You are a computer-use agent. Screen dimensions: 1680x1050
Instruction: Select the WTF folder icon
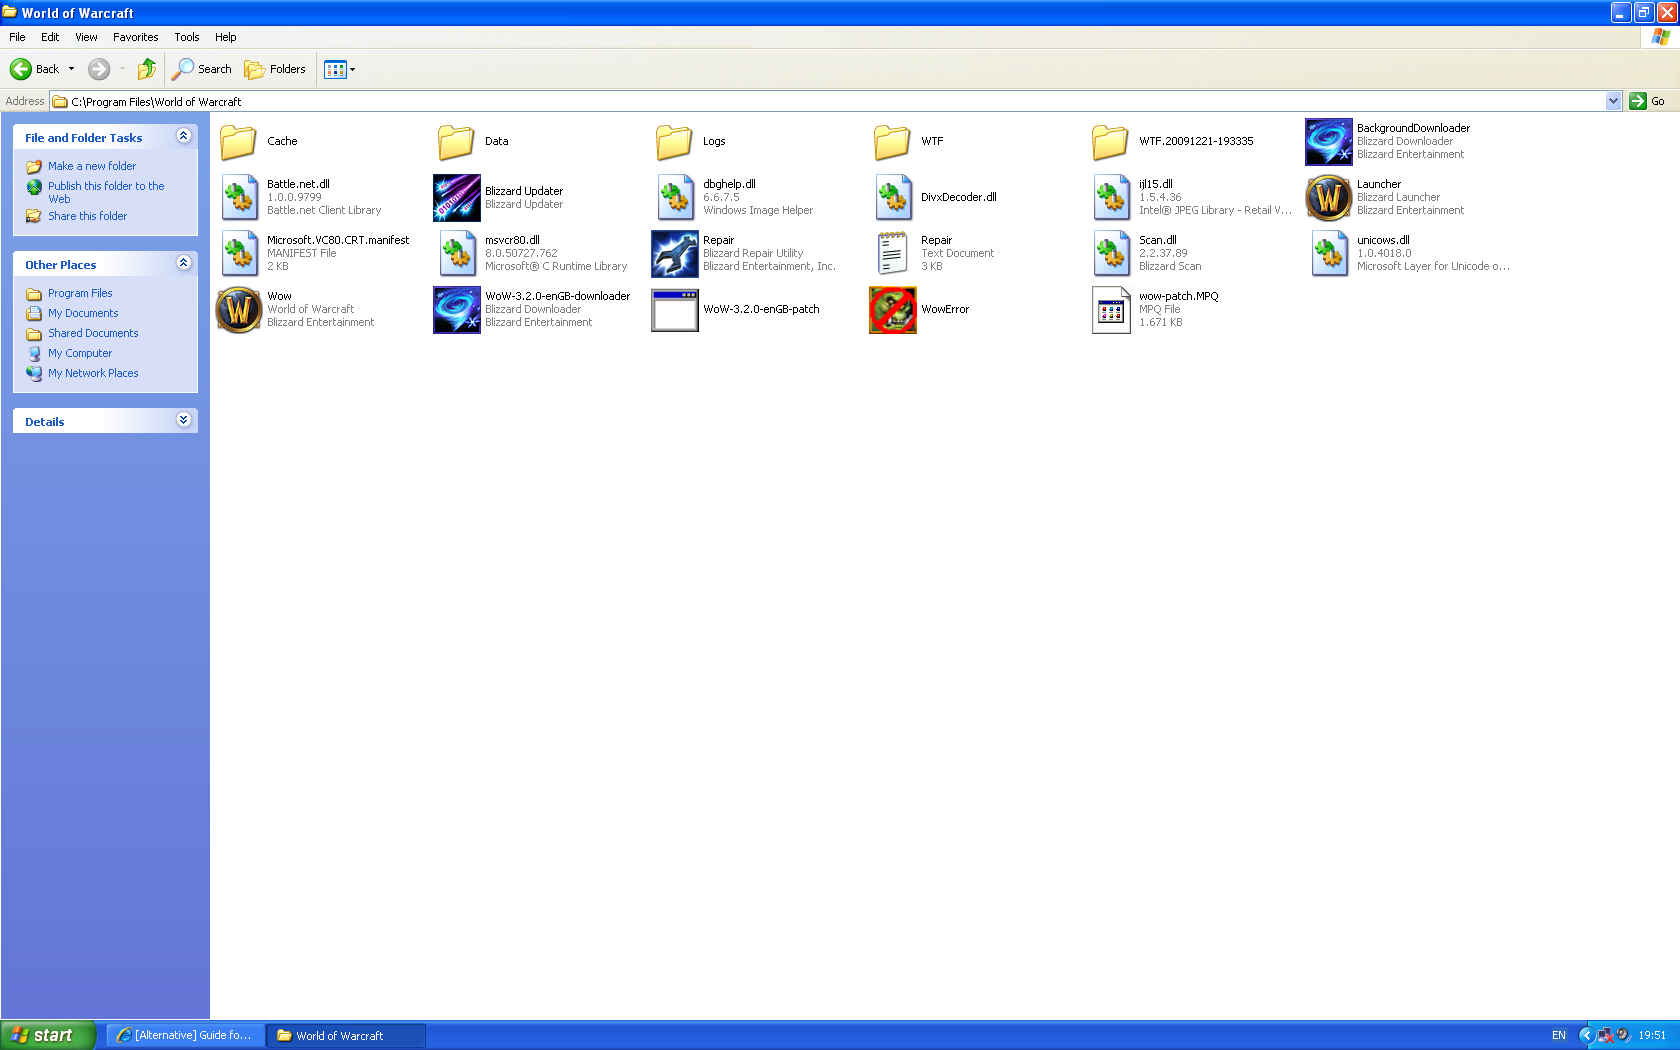893,142
